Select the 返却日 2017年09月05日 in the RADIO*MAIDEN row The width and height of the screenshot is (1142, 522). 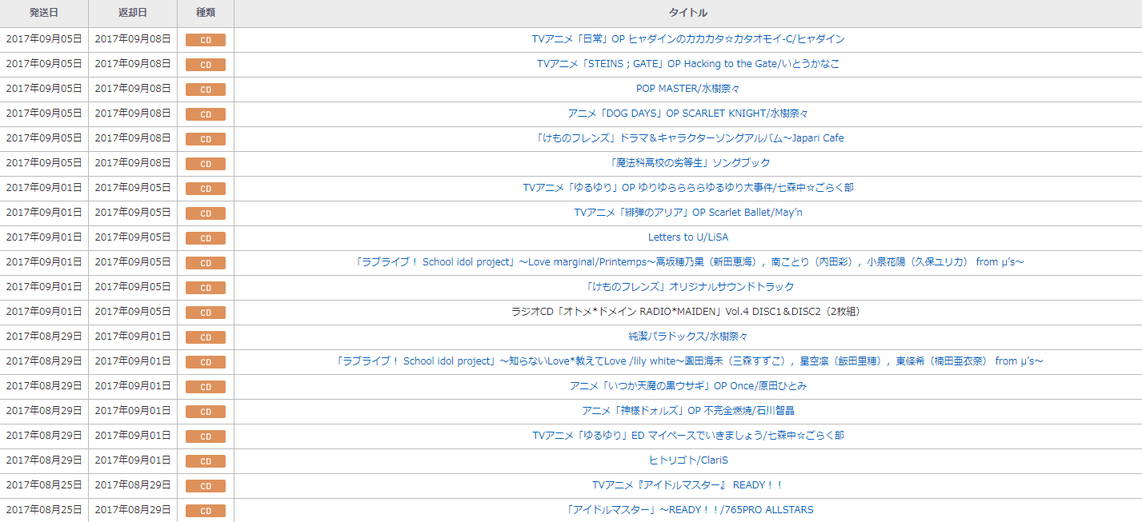(133, 312)
